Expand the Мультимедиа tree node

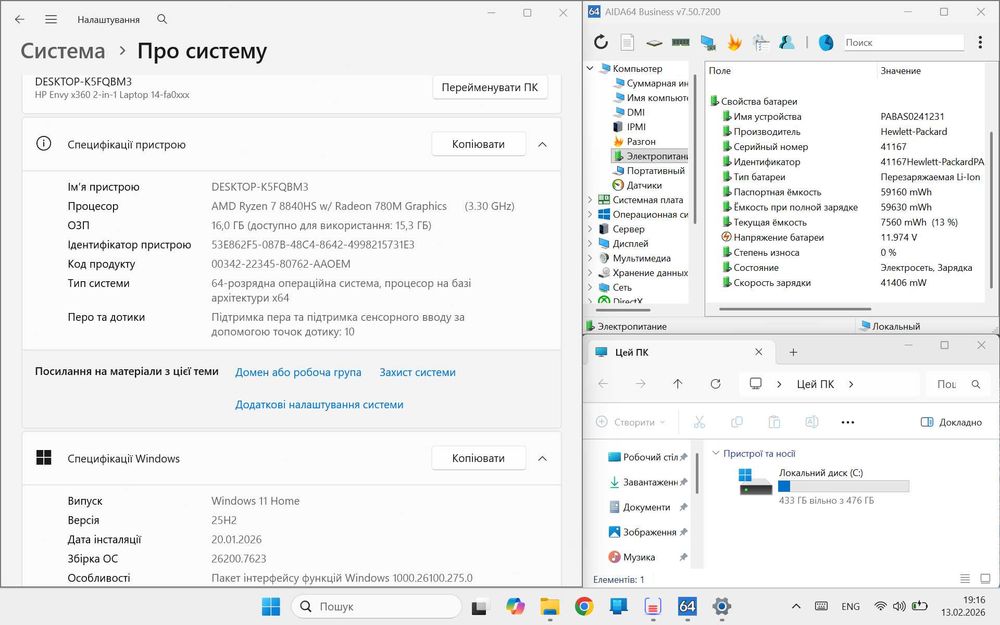click(x=590, y=258)
